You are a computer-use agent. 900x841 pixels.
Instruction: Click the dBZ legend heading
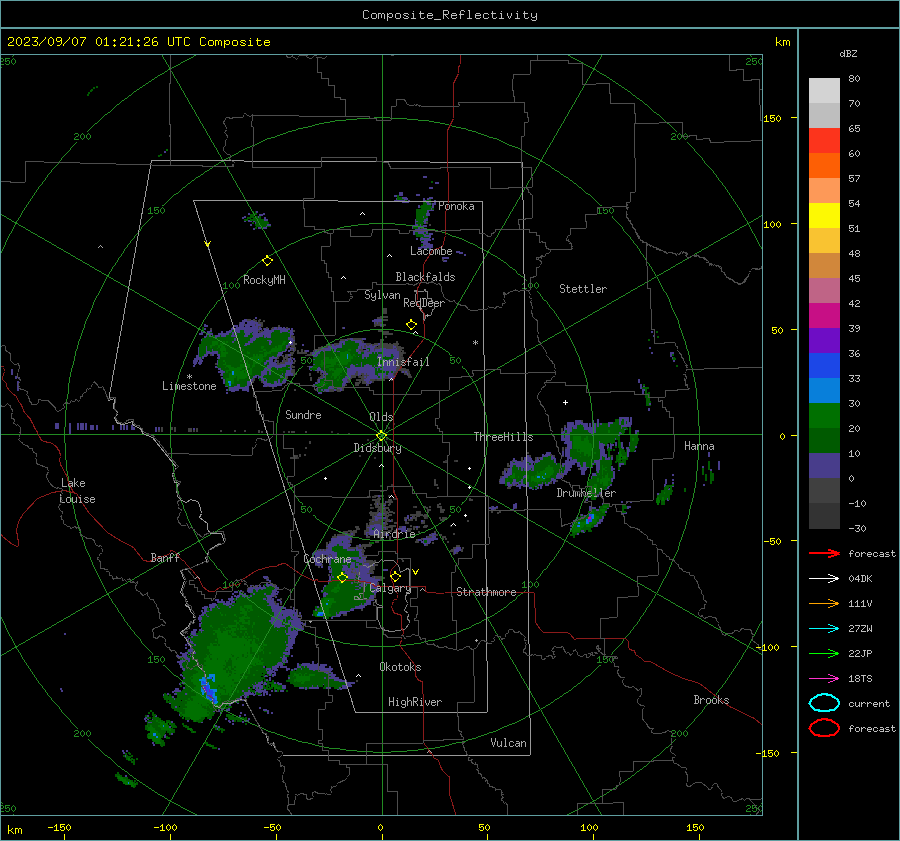(848, 53)
